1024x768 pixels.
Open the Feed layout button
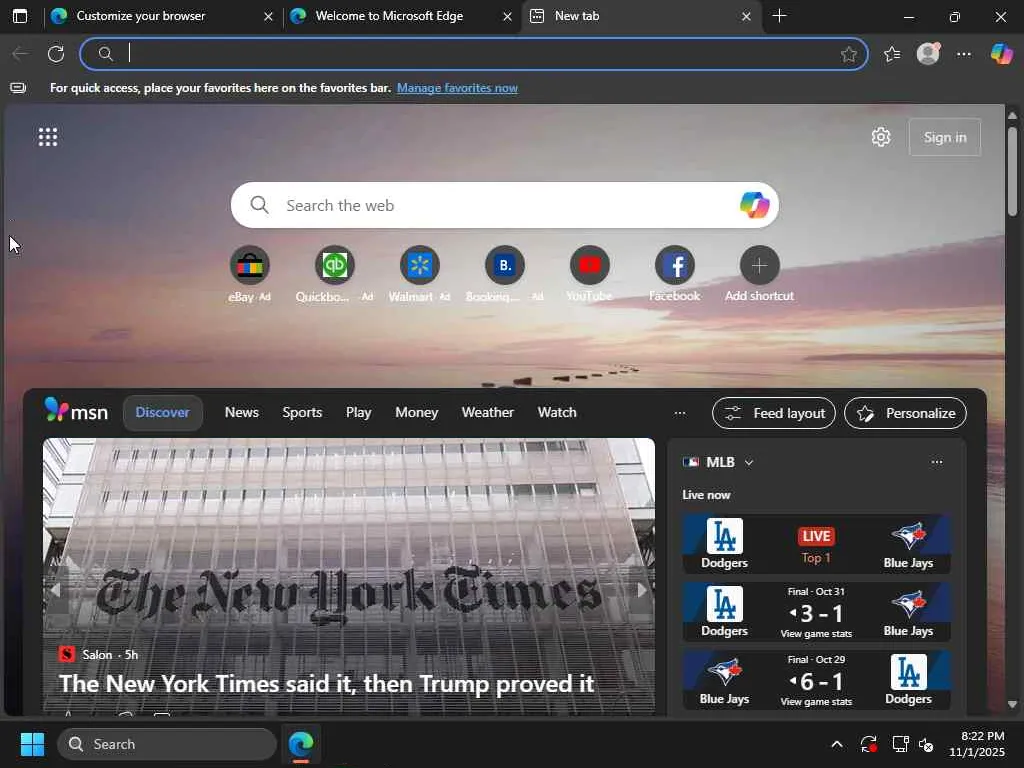[x=774, y=413]
